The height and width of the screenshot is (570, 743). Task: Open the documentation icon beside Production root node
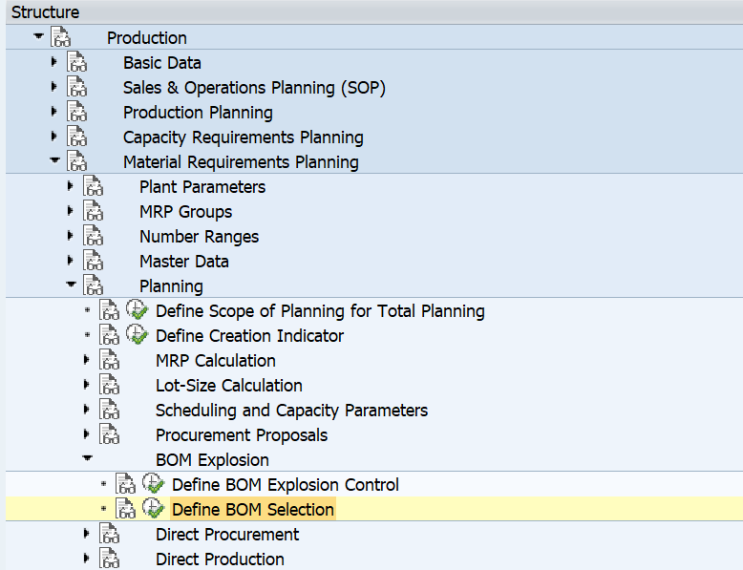coord(61,37)
